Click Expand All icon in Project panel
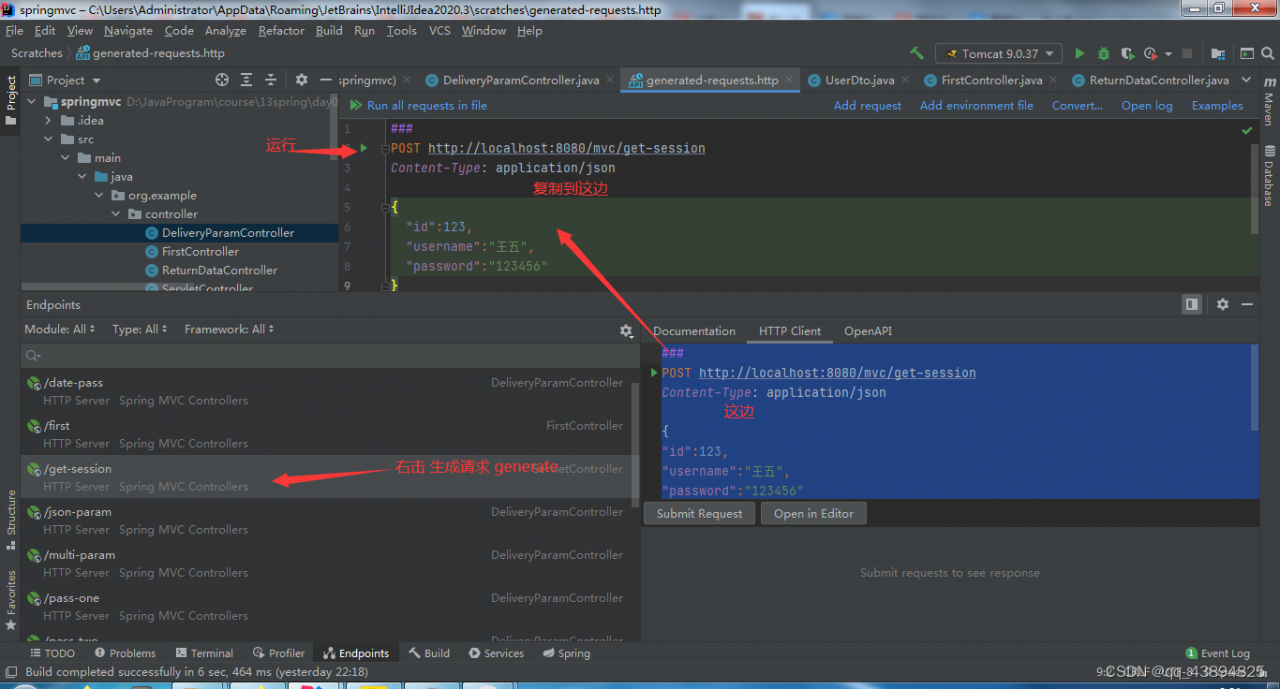Screen dimensions: 1280x689 pyautogui.click(x=247, y=79)
